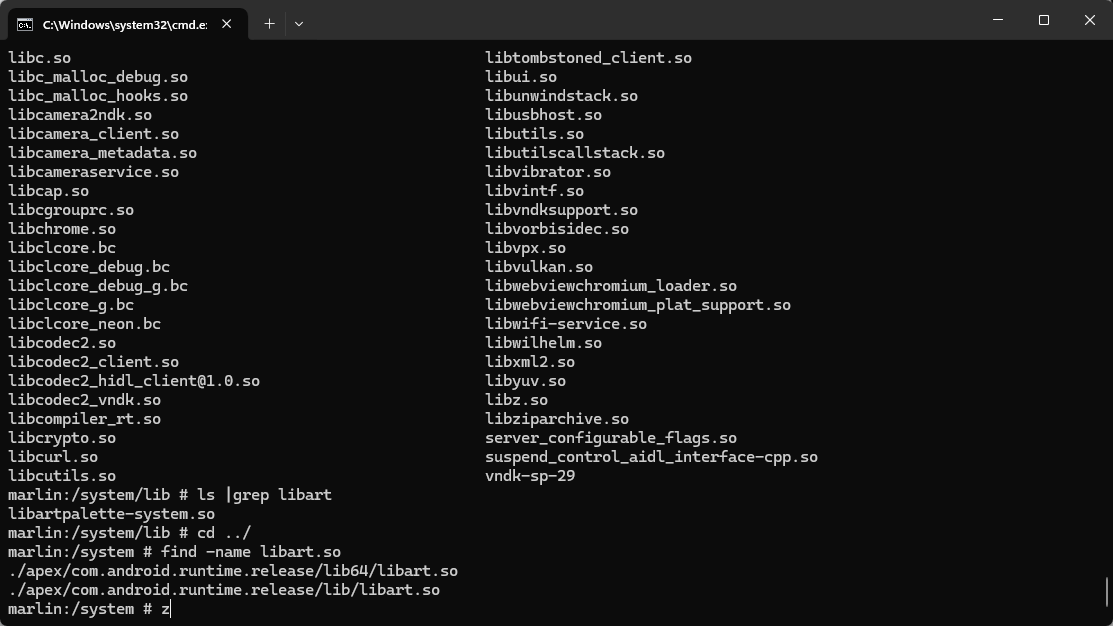Viewport: 1113px width, 626px height.
Task: Maximize the terminal window
Action: (x=1044, y=20)
